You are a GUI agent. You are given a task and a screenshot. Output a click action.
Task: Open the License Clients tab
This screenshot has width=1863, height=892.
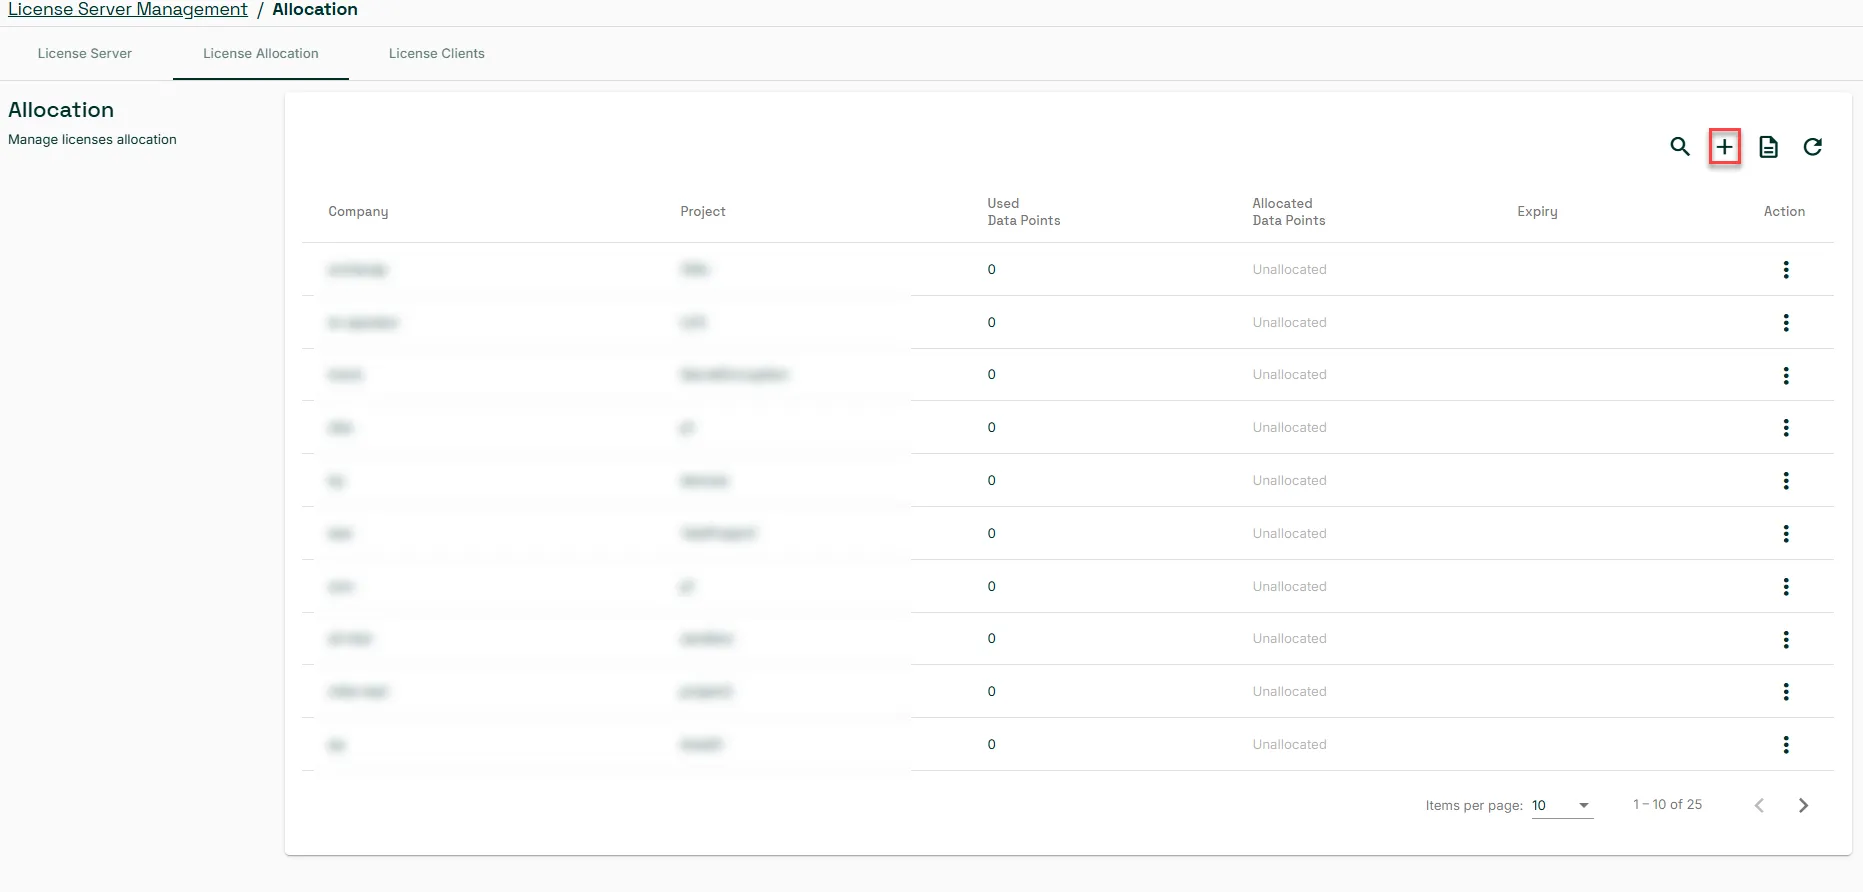[437, 54]
